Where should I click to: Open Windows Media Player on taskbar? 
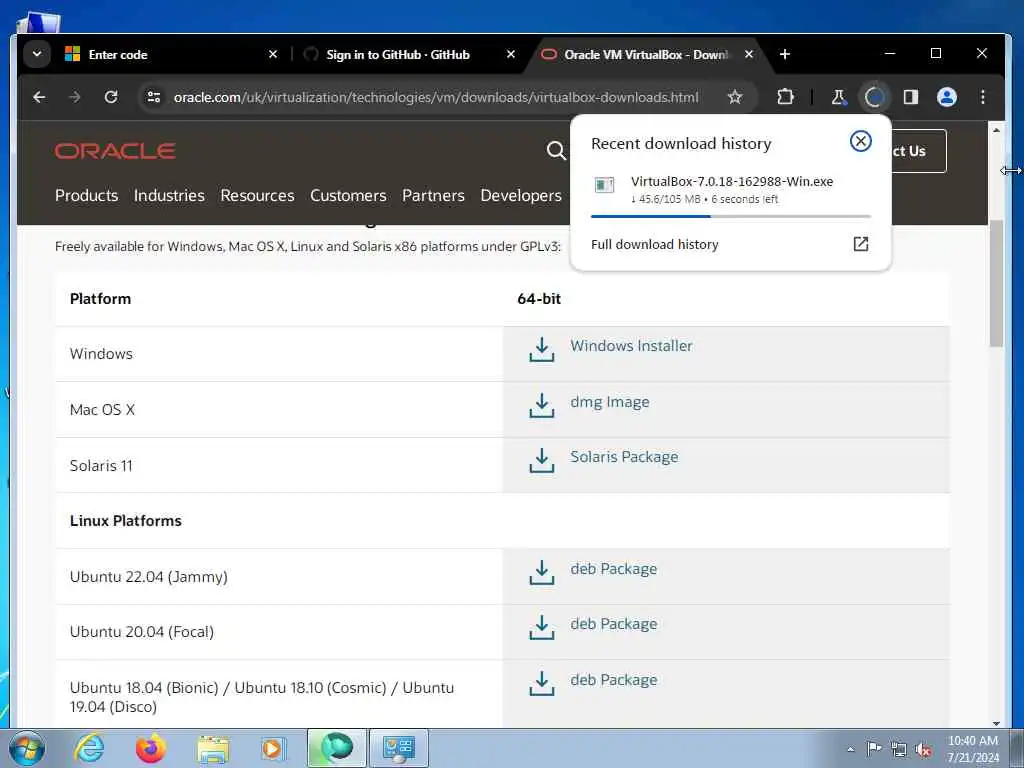[x=273, y=749]
